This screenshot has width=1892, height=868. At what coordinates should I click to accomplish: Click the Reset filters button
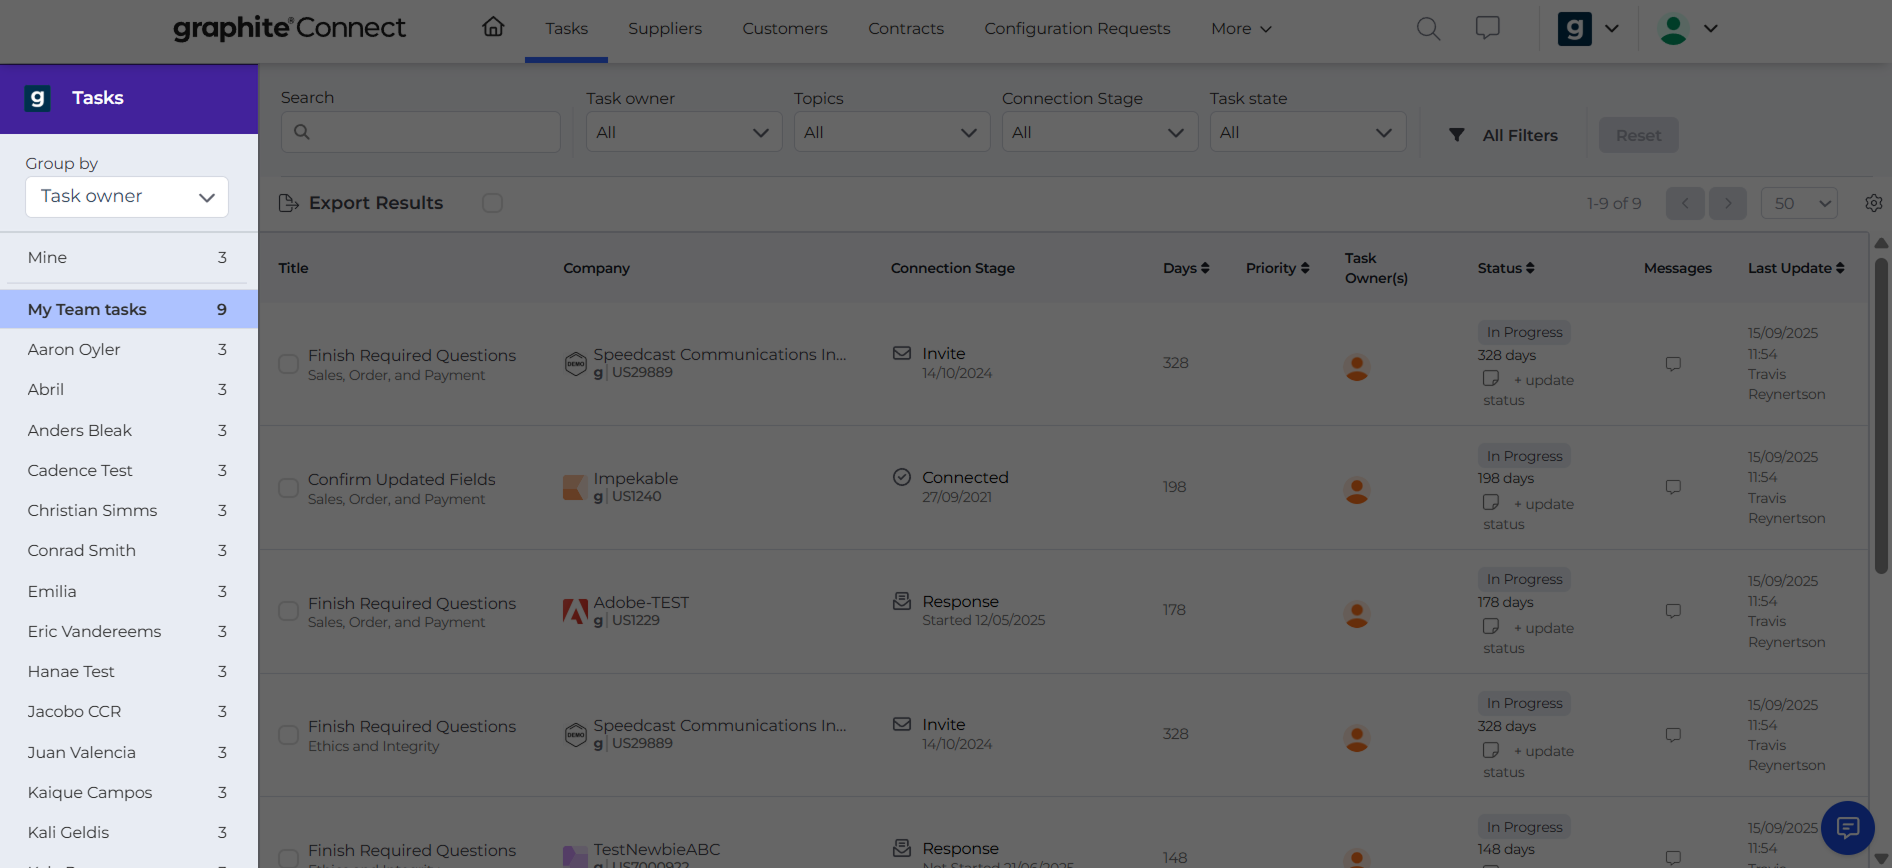point(1638,135)
